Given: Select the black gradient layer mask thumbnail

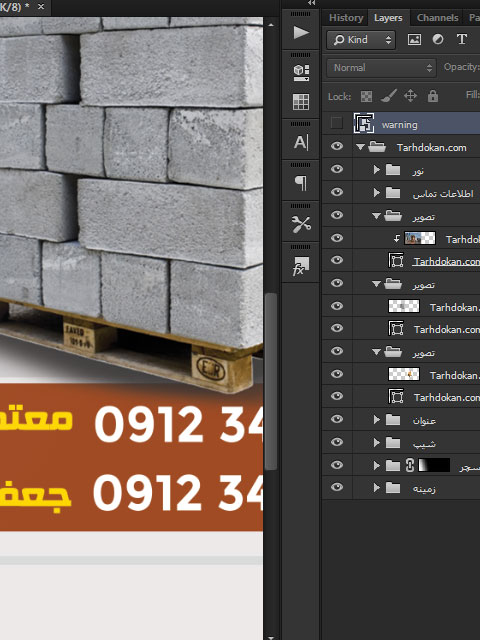Looking at the screenshot, I should [434, 465].
